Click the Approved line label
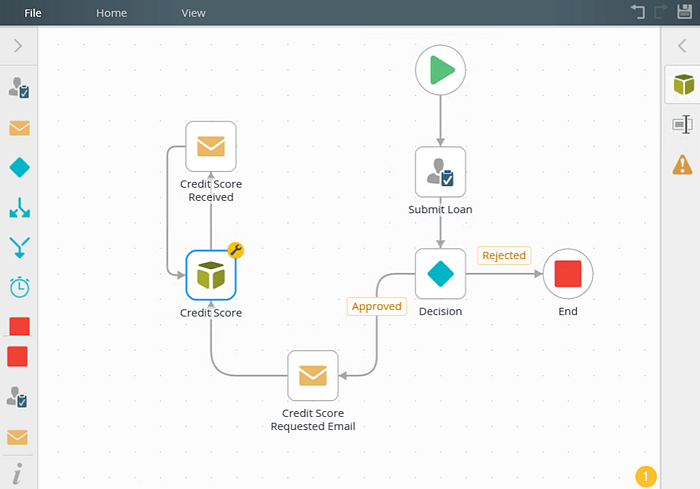Viewport: 700px width, 489px height. (376, 306)
